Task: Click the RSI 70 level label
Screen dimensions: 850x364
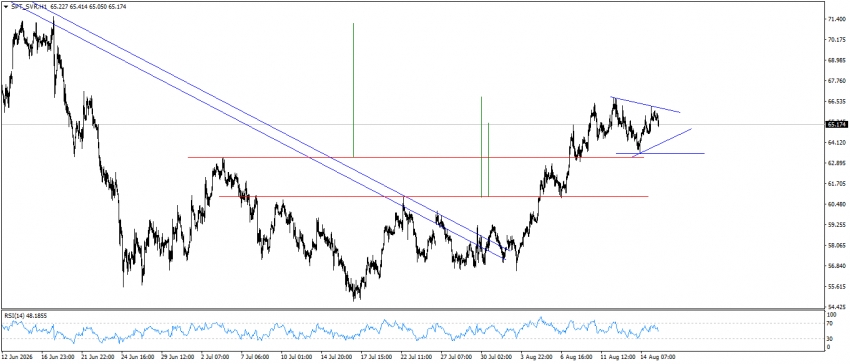Action: pos(830,323)
